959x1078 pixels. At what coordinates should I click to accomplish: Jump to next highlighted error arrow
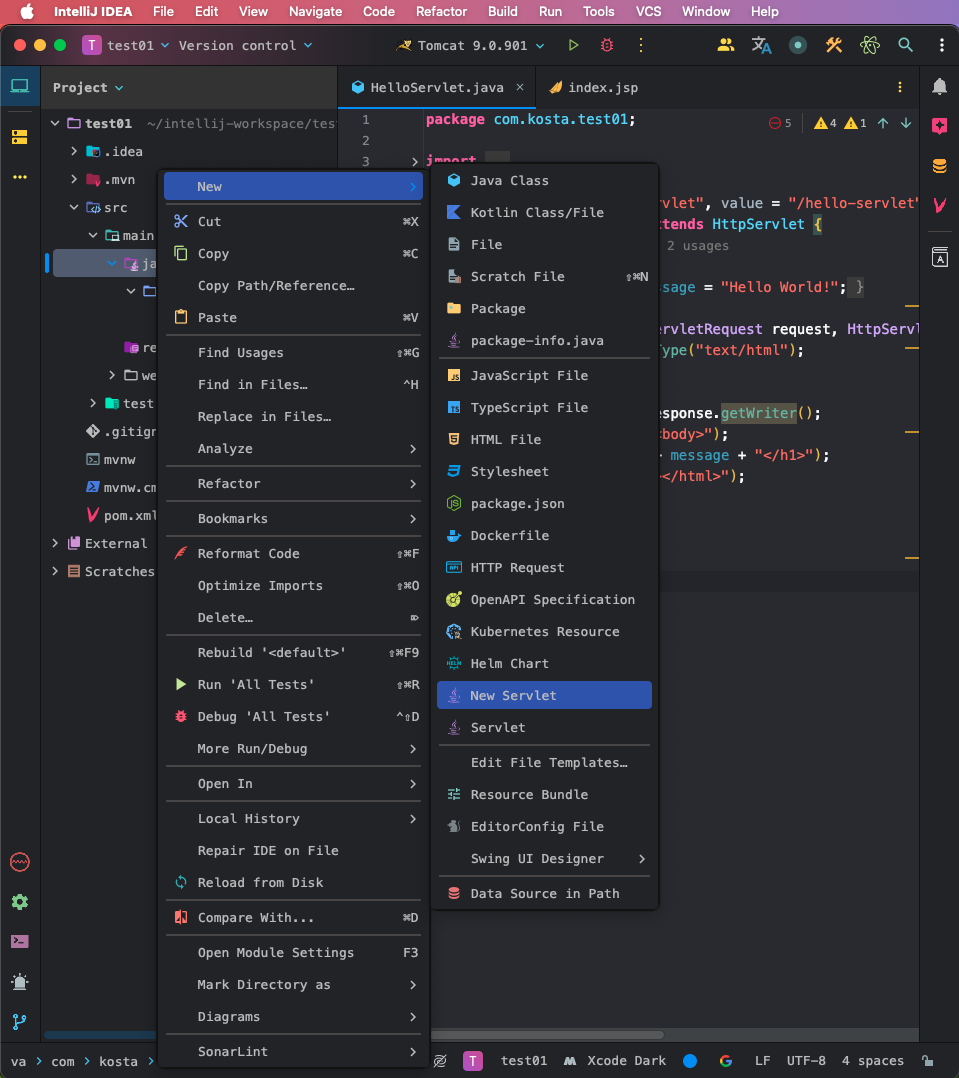(906, 123)
